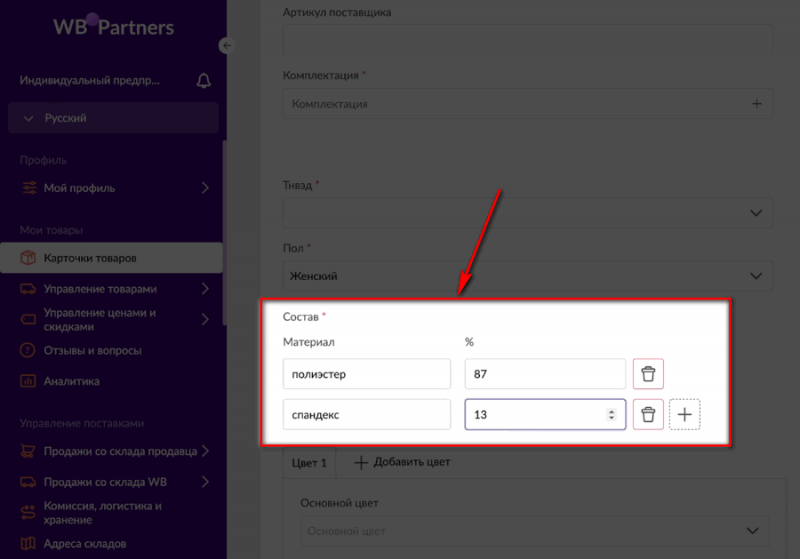Open the Основной цвет dropdown

535,530
